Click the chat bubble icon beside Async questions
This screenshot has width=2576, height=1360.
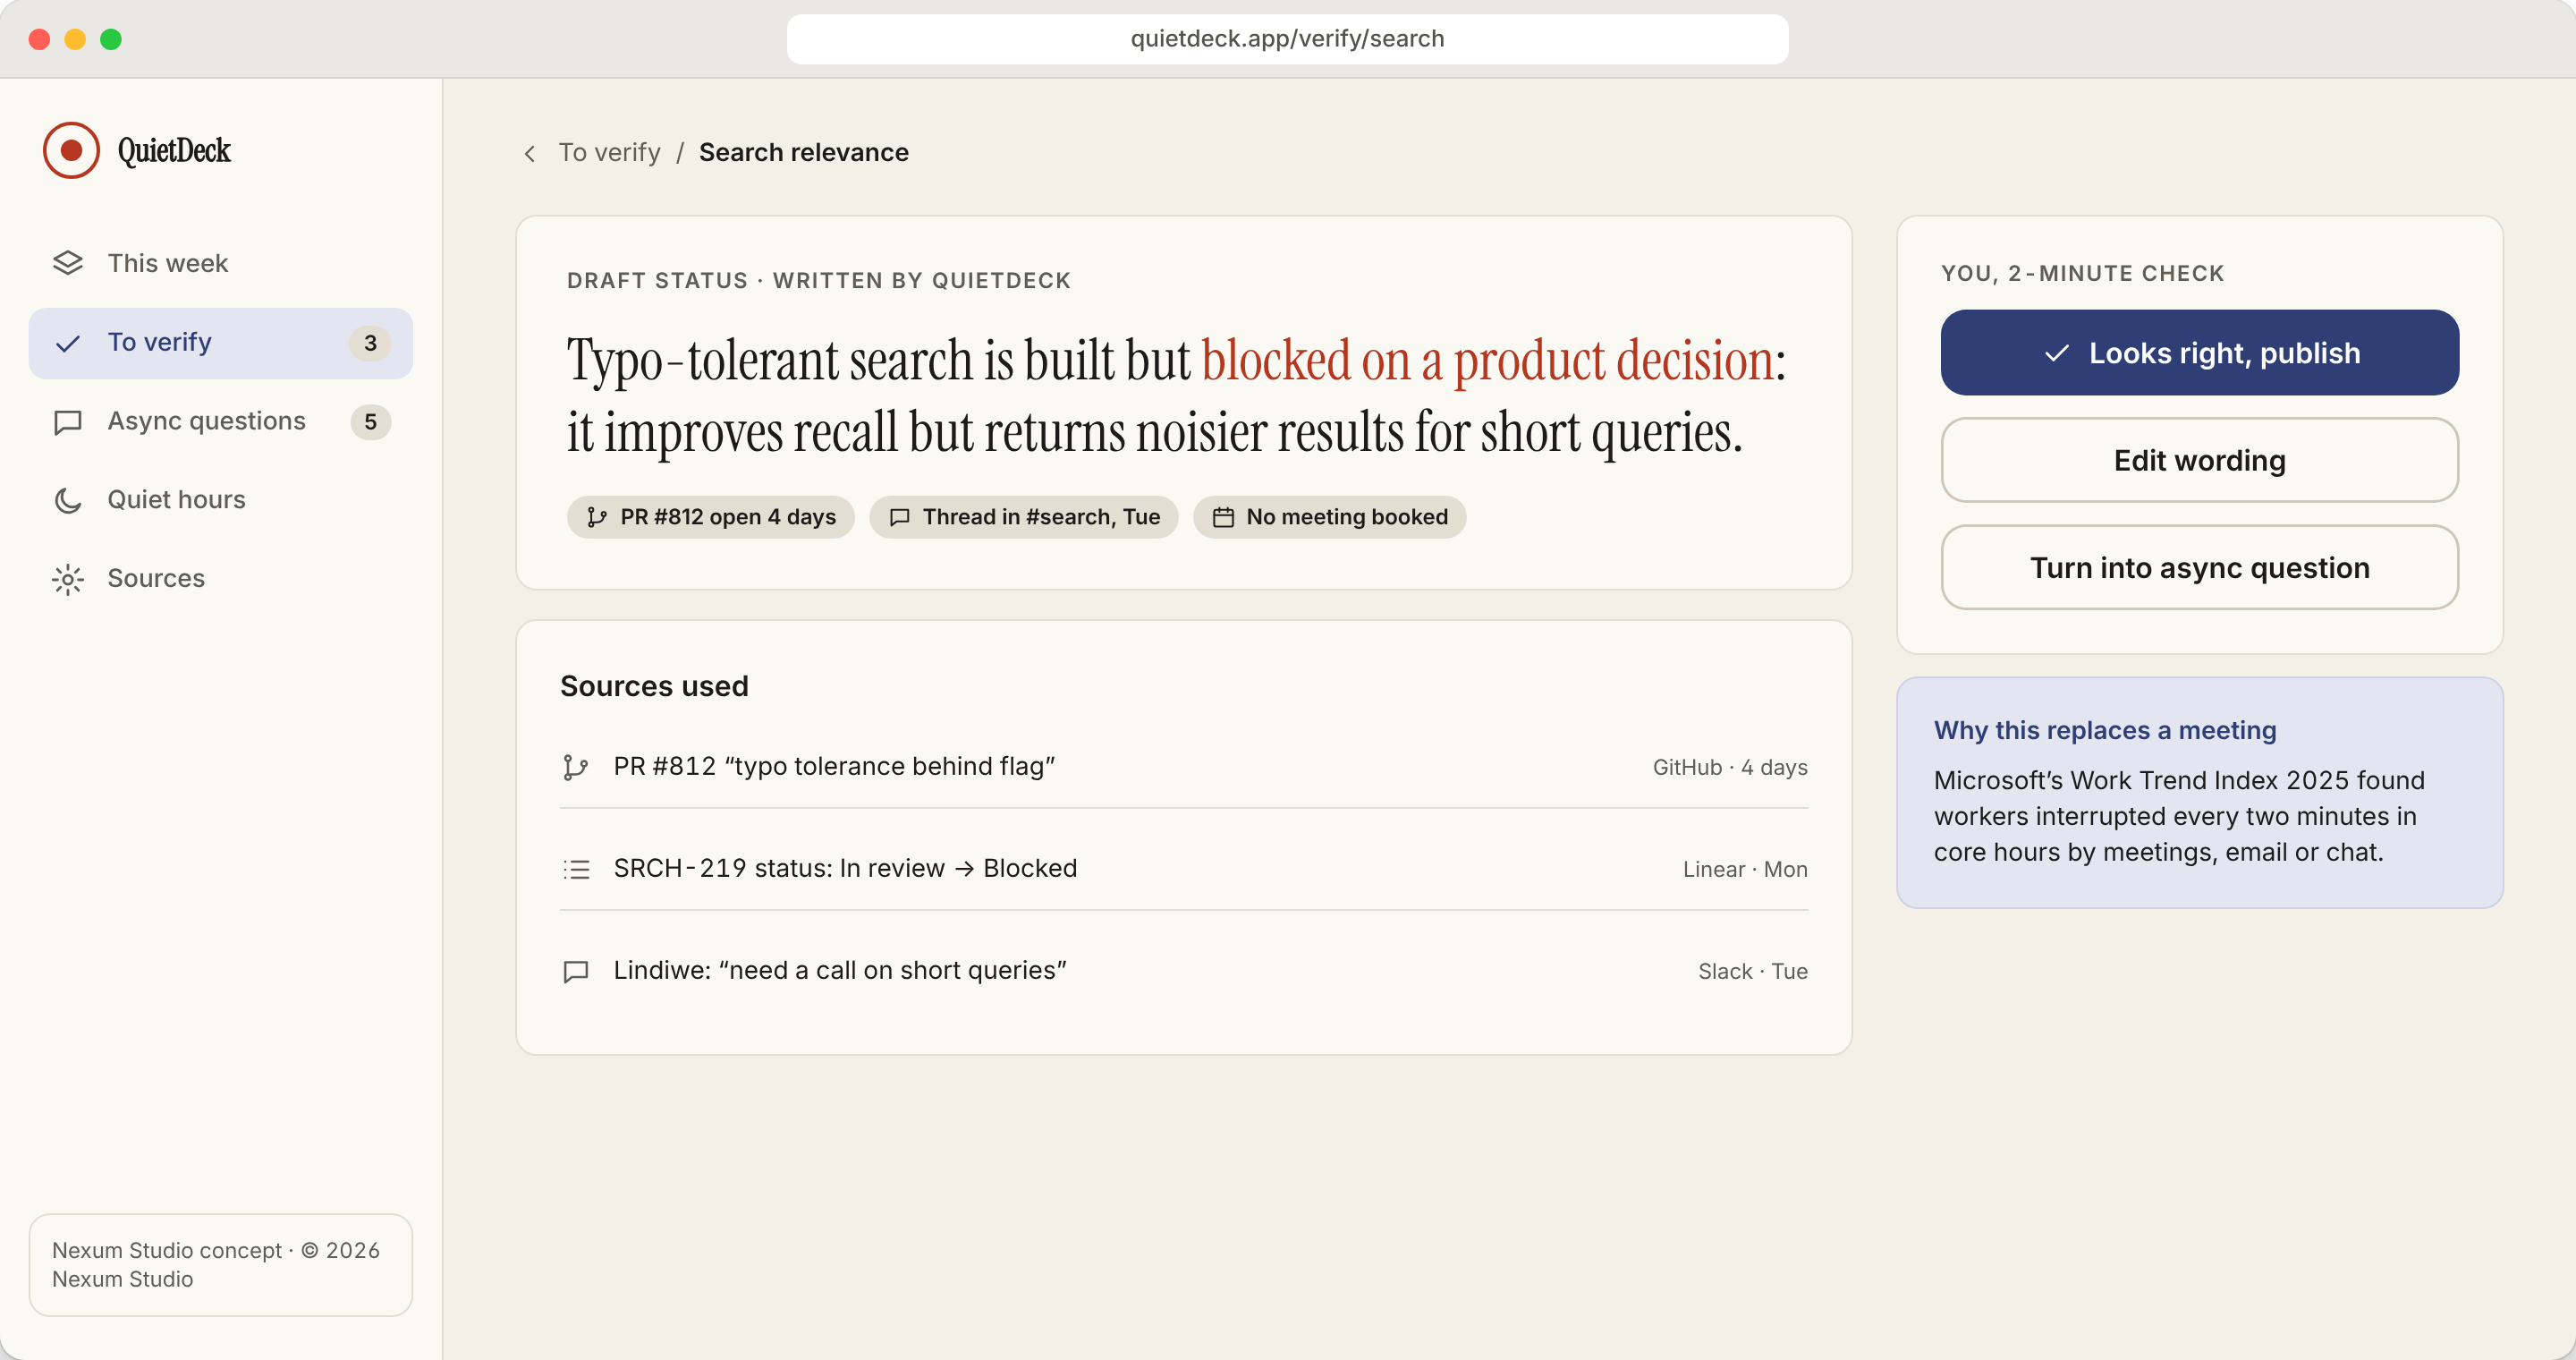click(x=67, y=422)
